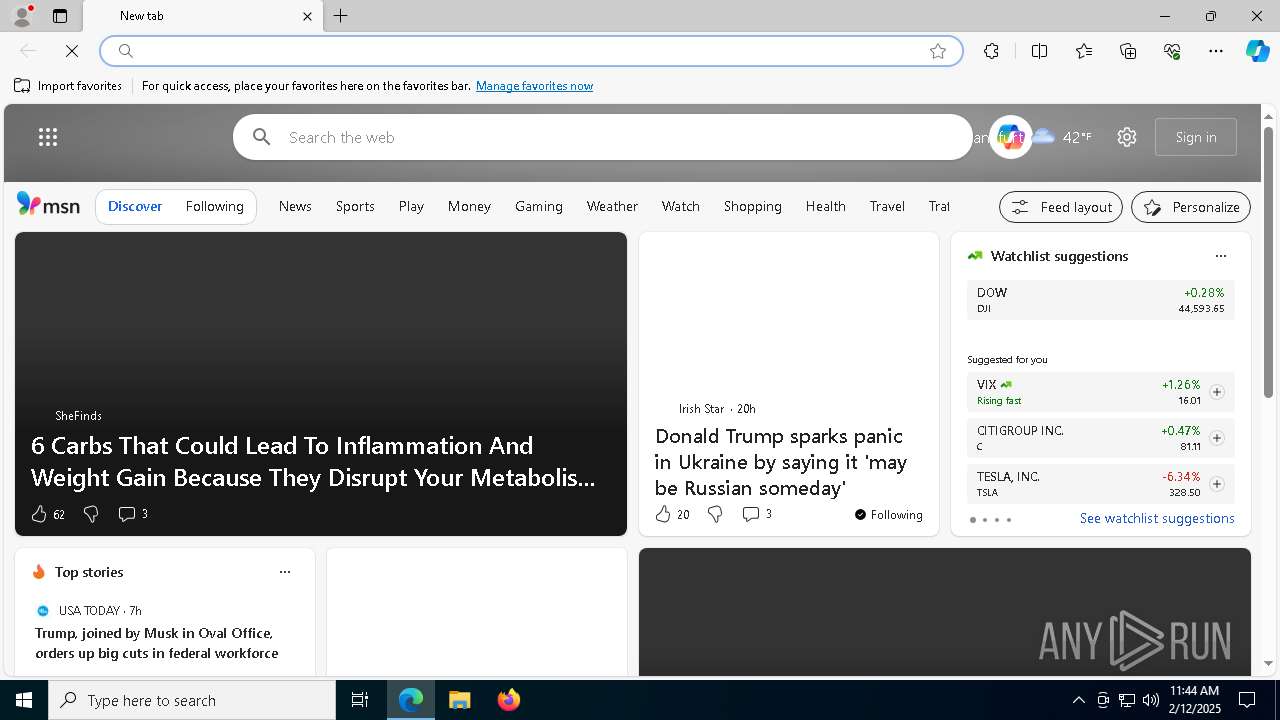Stop loading the page

[x=72, y=51]
